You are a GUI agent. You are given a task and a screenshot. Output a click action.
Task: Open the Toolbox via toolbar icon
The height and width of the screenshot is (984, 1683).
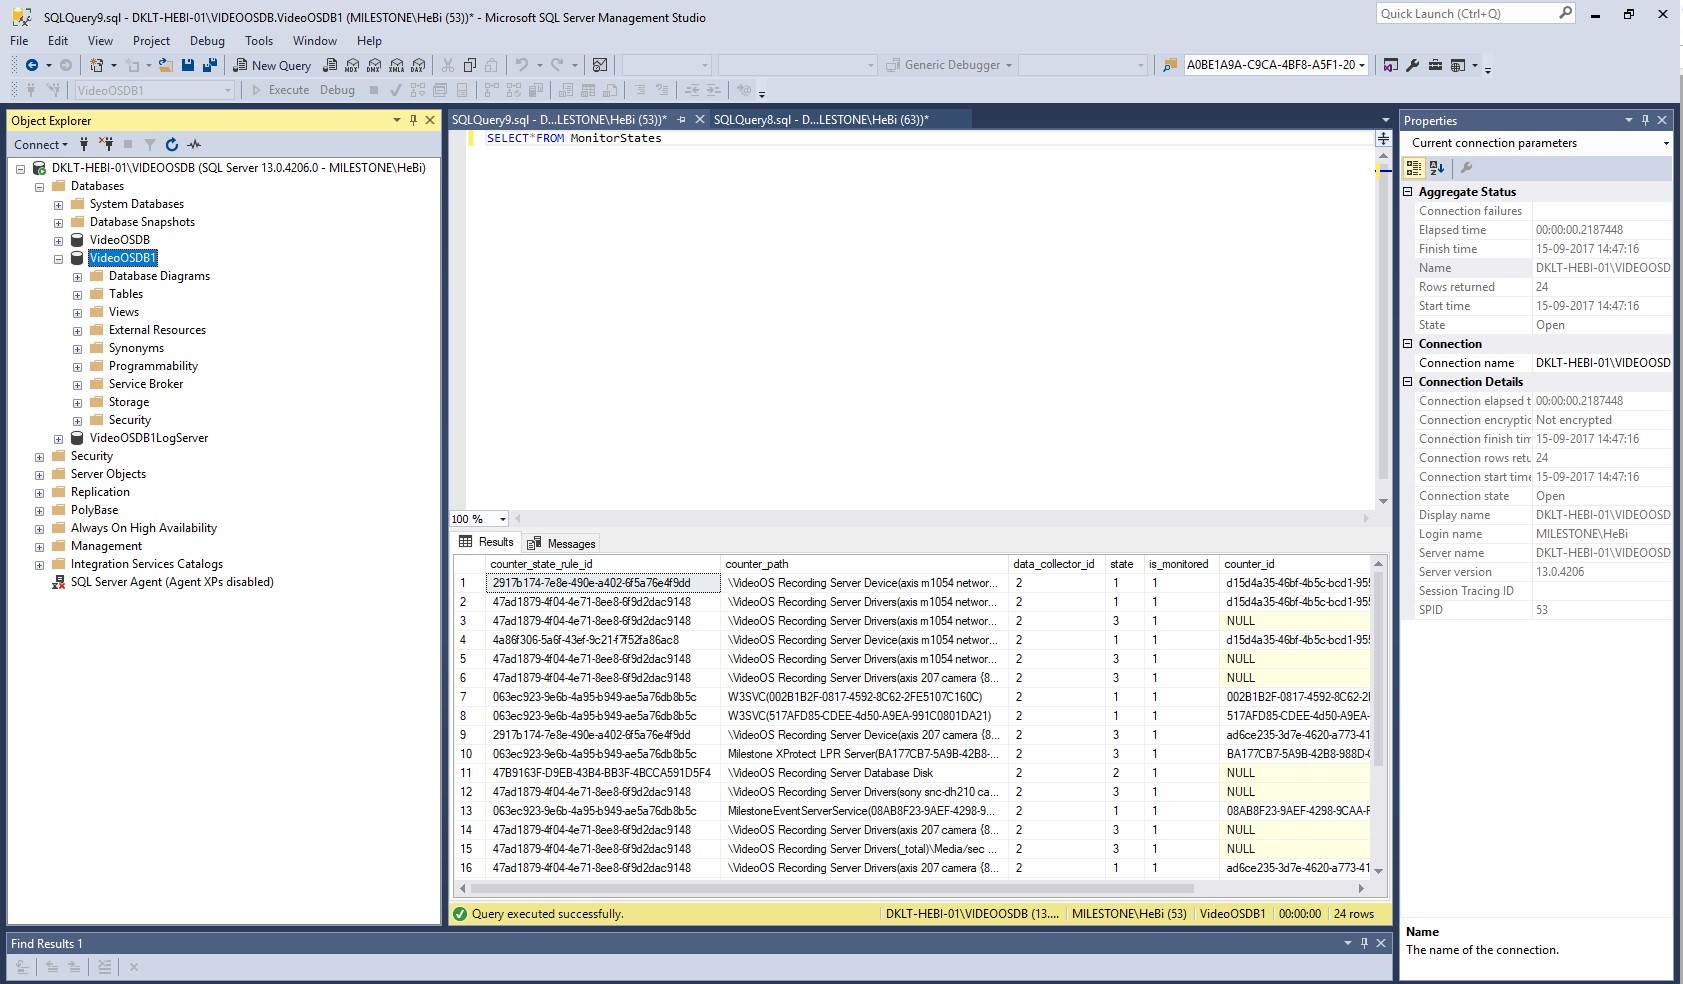(x=1435, y=65)
